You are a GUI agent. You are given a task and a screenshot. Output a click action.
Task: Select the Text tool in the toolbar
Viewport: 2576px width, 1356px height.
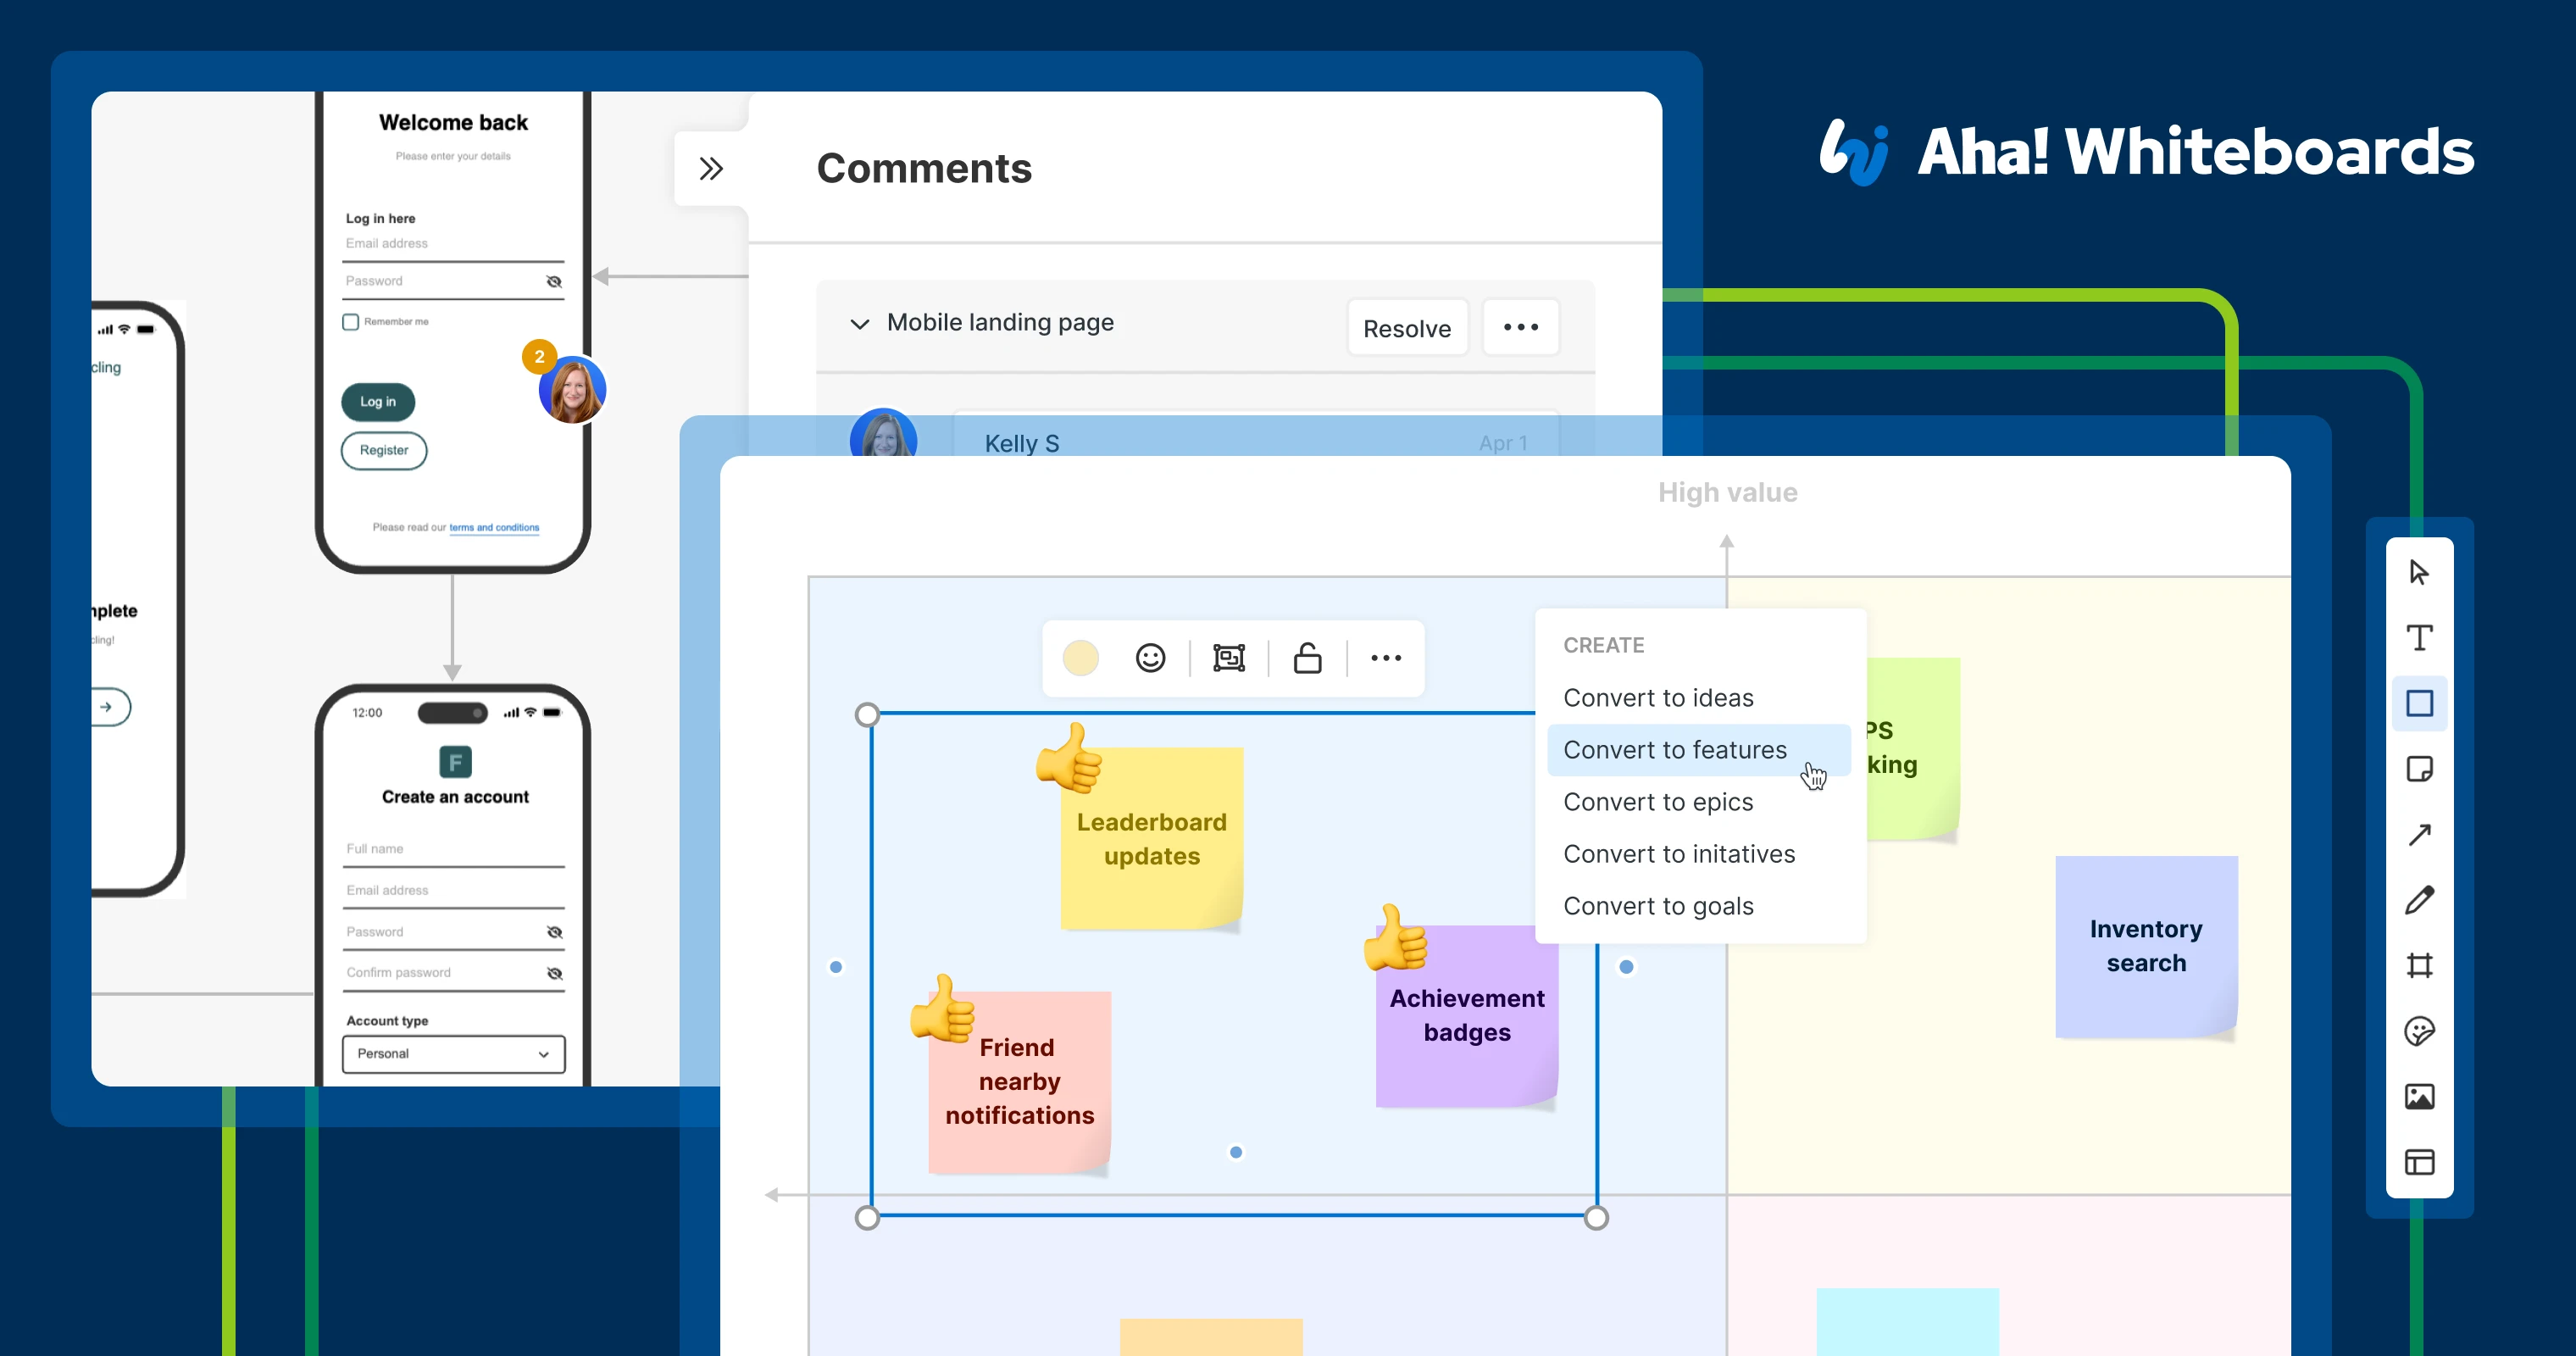pos(2420,638)
